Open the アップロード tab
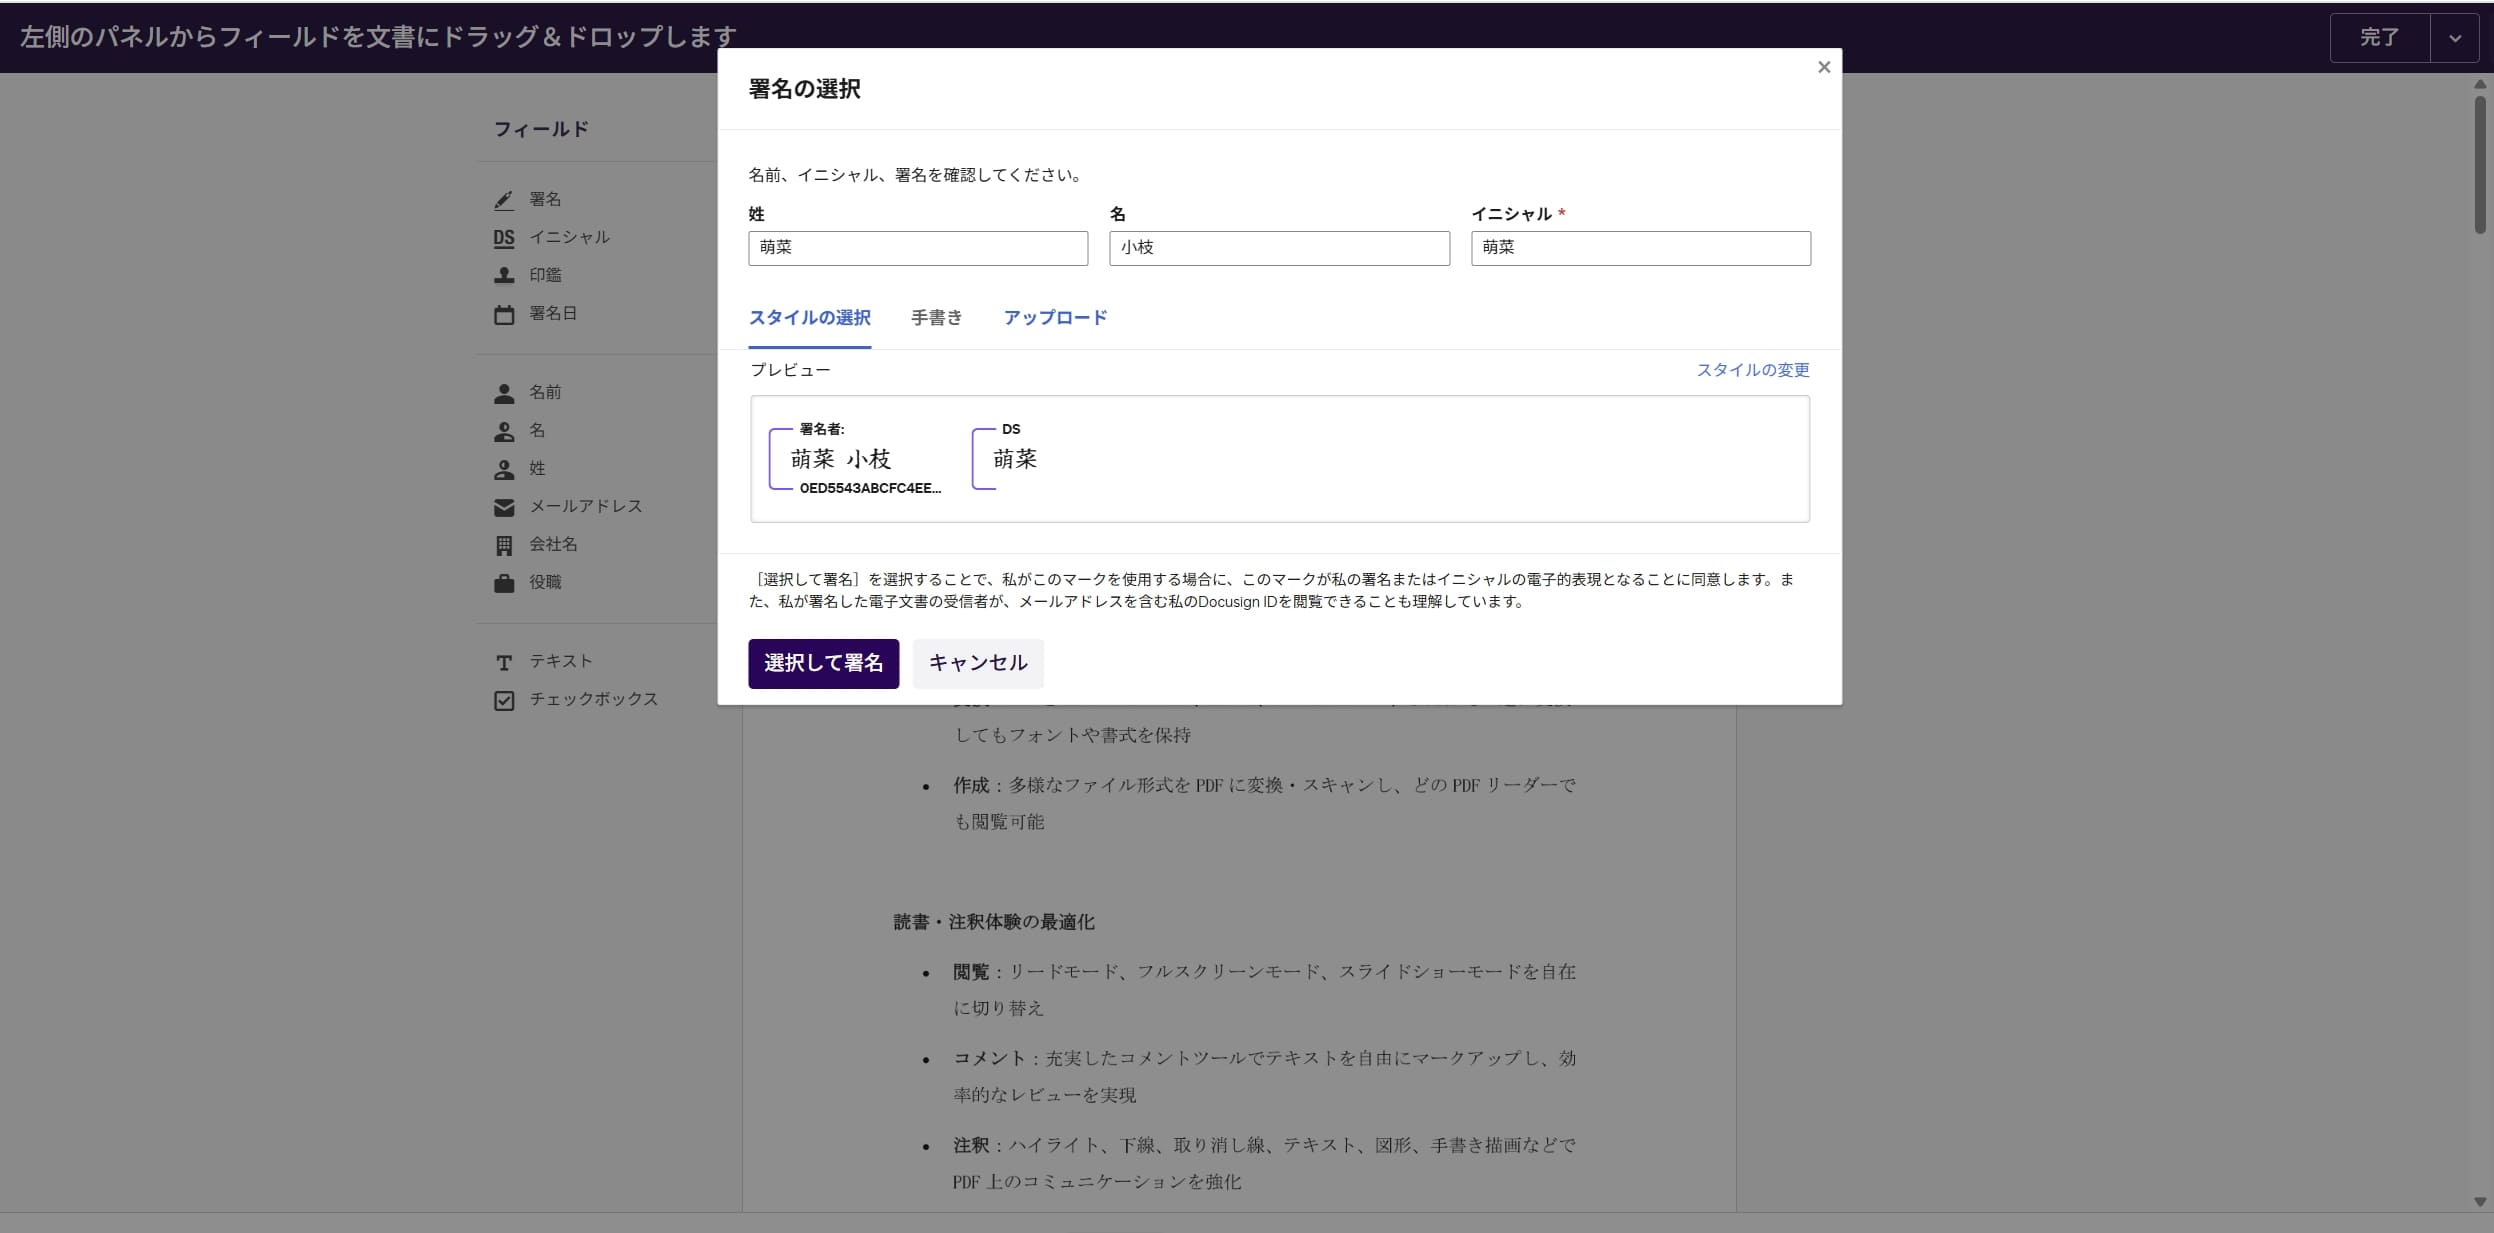This screenshot has width=2494, height=1233. pos(1055,317)
